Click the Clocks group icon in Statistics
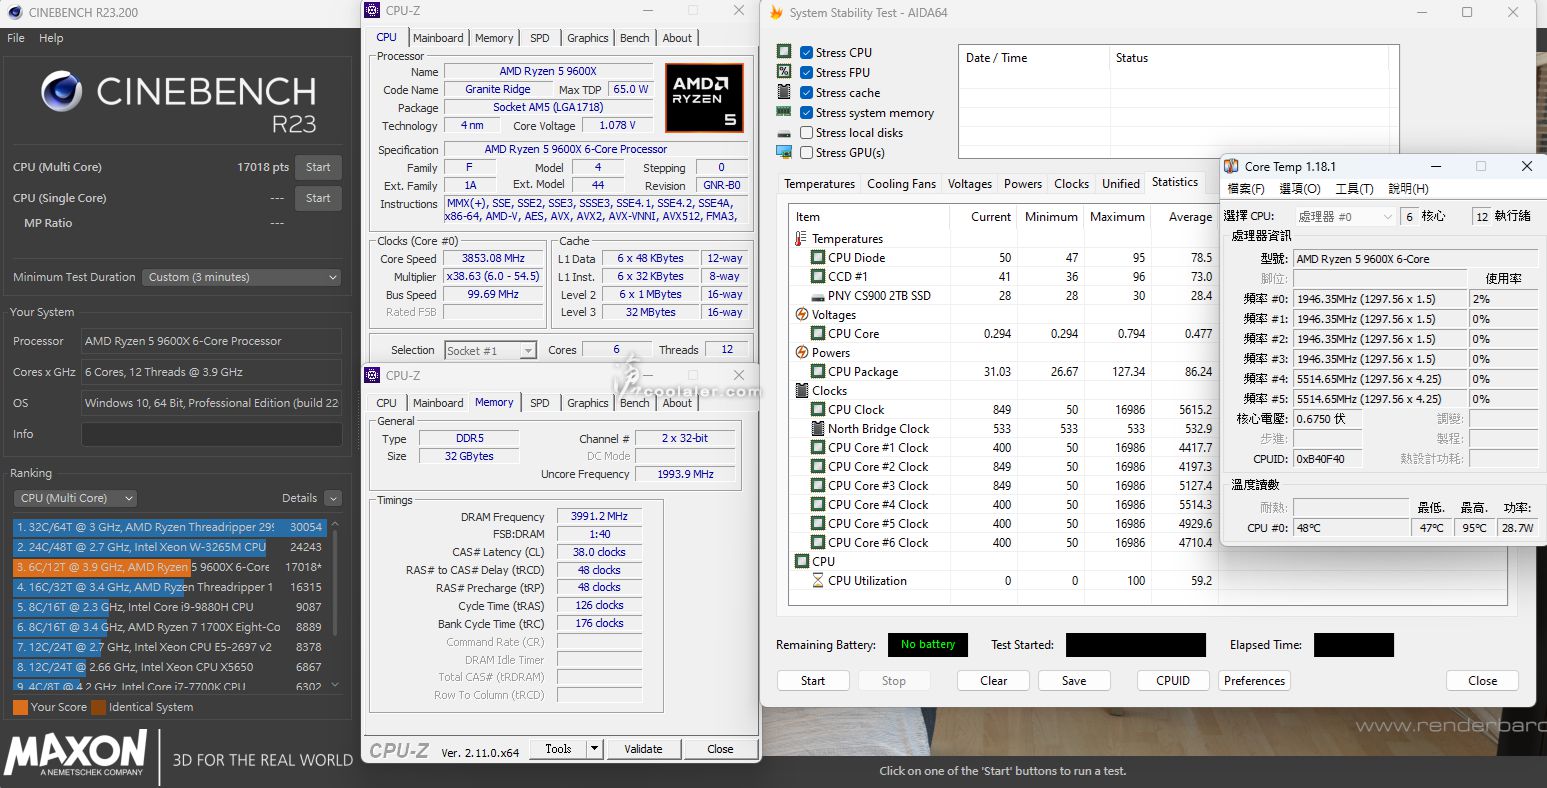This screenshot has width=1547, height=788. tap(801, 390)
